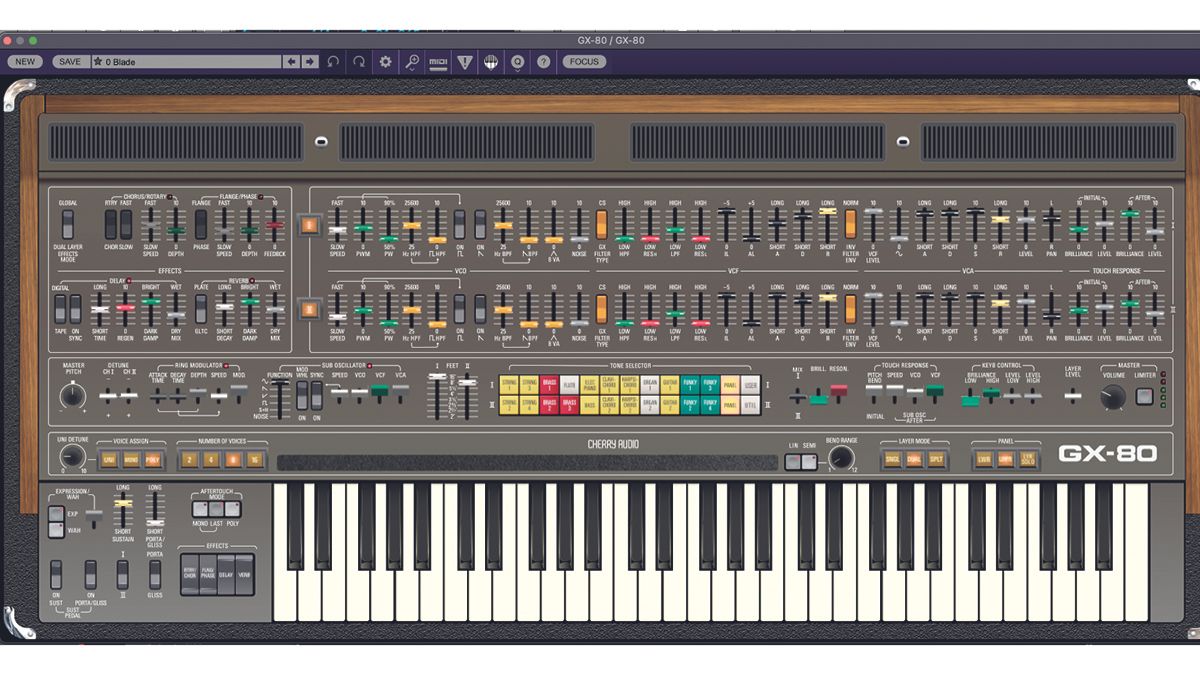
Task: Click the SAVE button
Action: click(68, 61)
